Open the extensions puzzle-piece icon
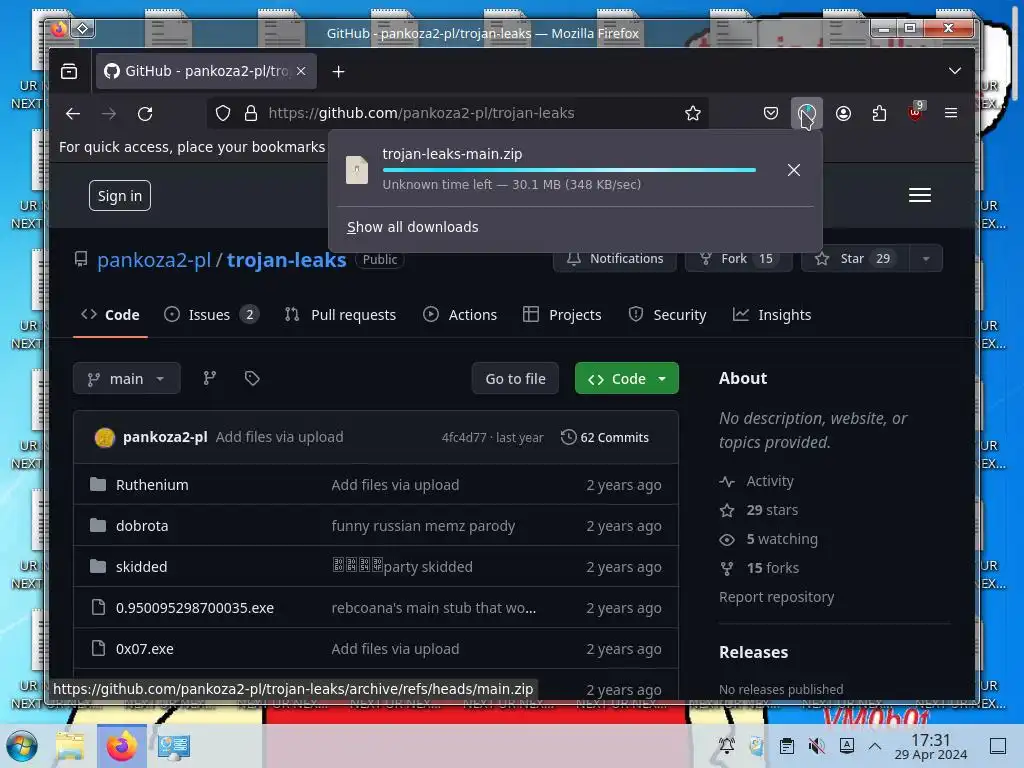 coord(879,114)
